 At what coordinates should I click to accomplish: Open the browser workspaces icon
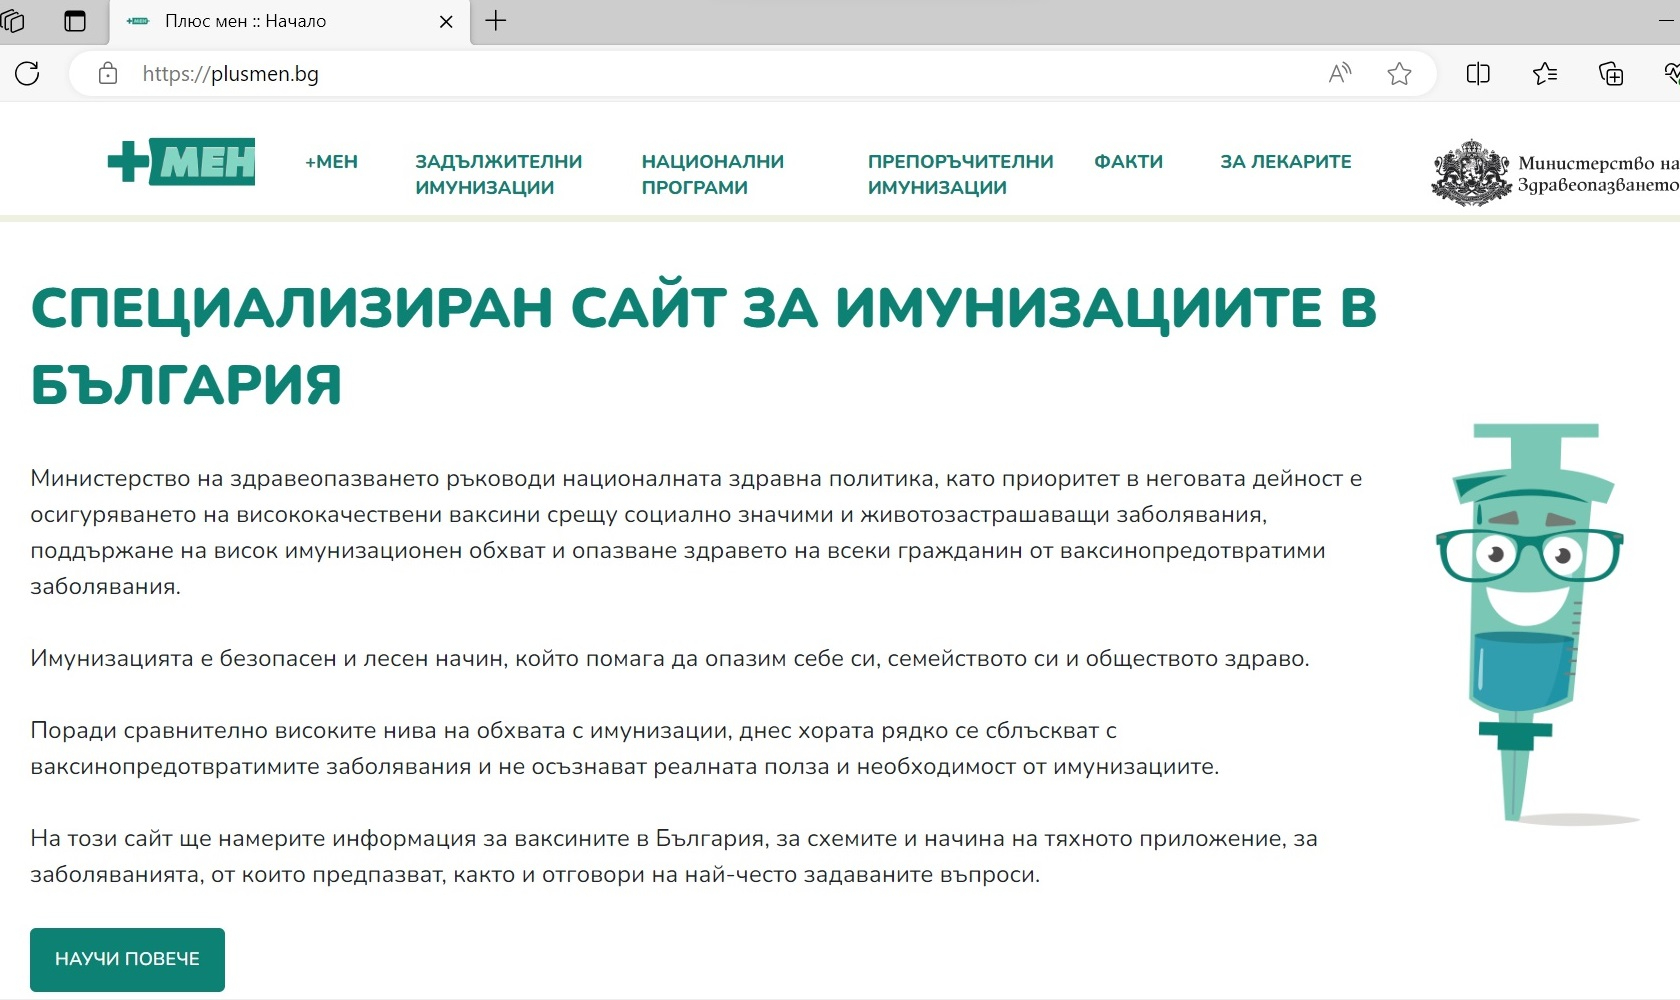pos(12,20)
